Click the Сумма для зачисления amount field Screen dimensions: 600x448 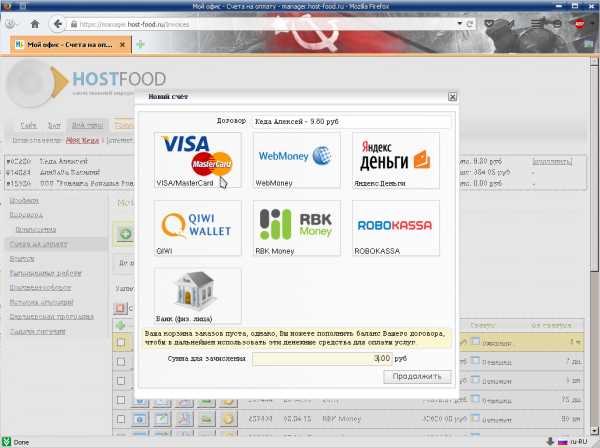click(x=324, y=357)
